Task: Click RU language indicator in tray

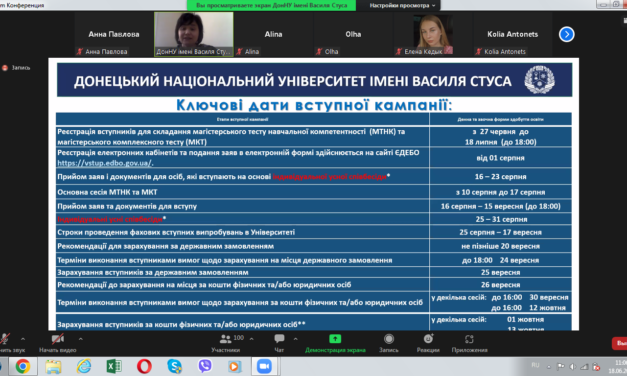Action: [535, 365]
